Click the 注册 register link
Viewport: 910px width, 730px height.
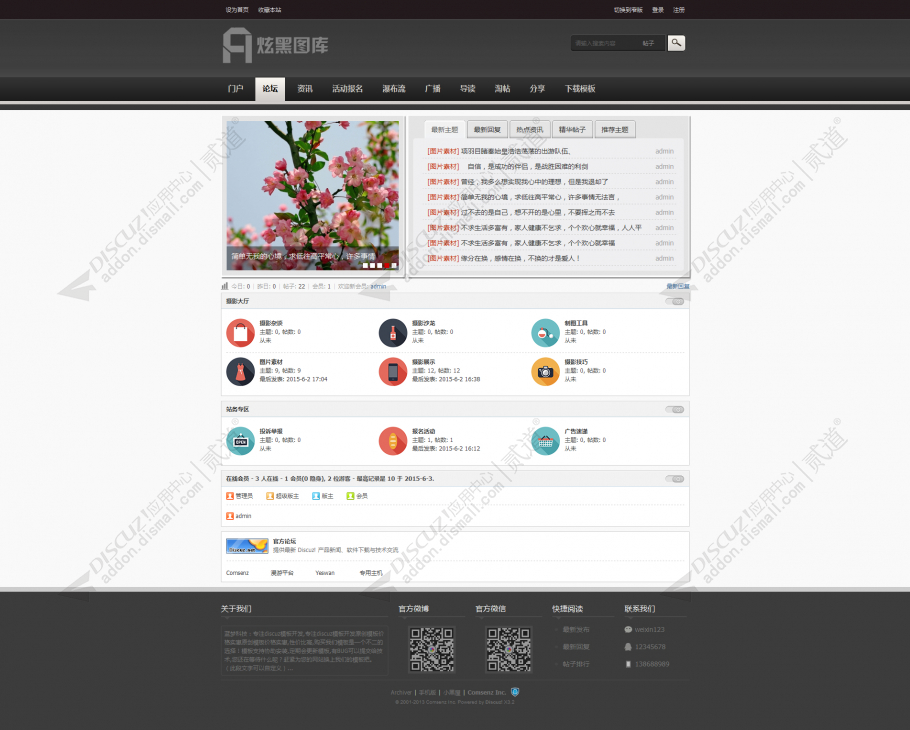click(x=679, y=10)
